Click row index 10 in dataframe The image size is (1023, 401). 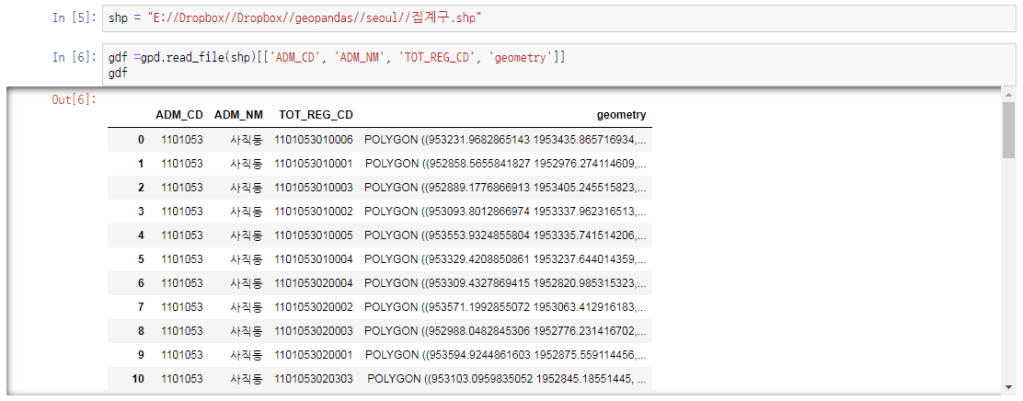(x=138, y=378)
